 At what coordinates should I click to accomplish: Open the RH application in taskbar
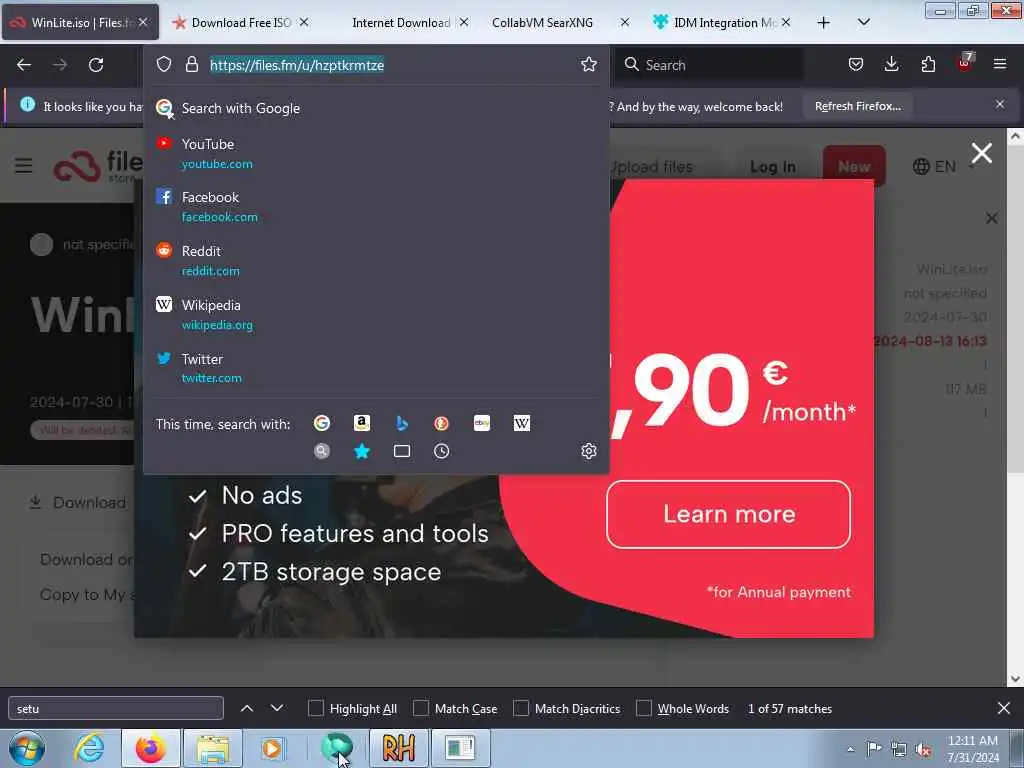(398, 748)
